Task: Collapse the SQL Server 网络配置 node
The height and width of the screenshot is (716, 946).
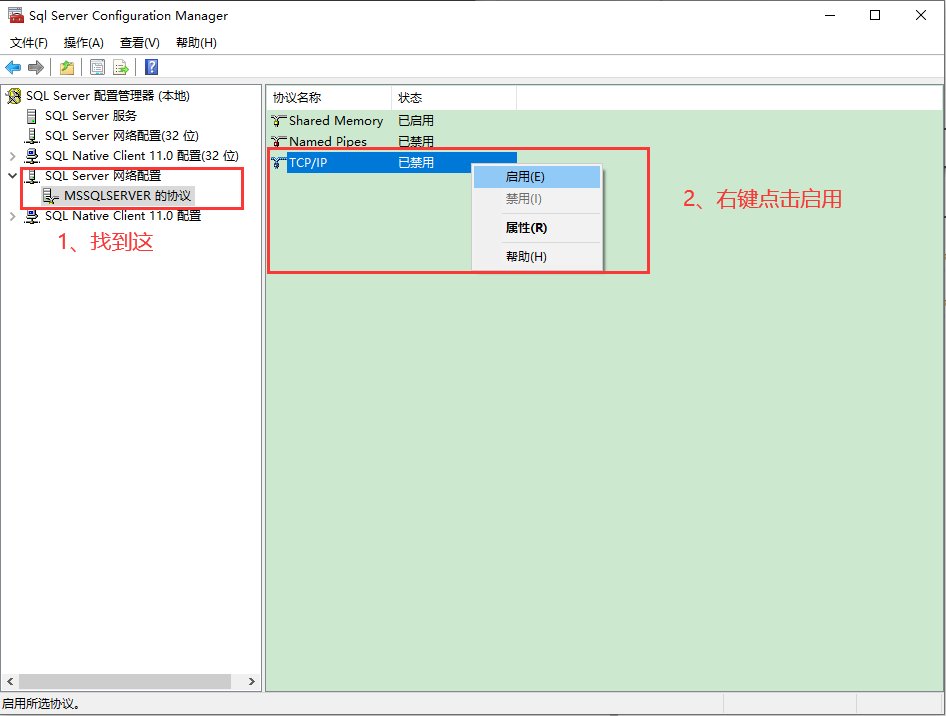Action: coord(13,176)
